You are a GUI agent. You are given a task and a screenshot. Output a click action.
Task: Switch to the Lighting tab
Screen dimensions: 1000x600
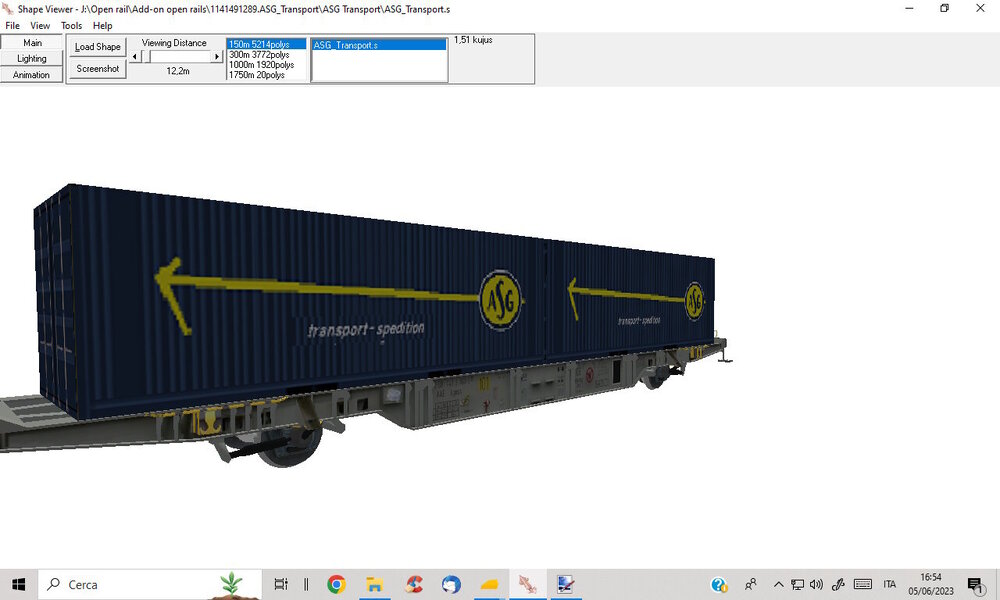(32, 59)
